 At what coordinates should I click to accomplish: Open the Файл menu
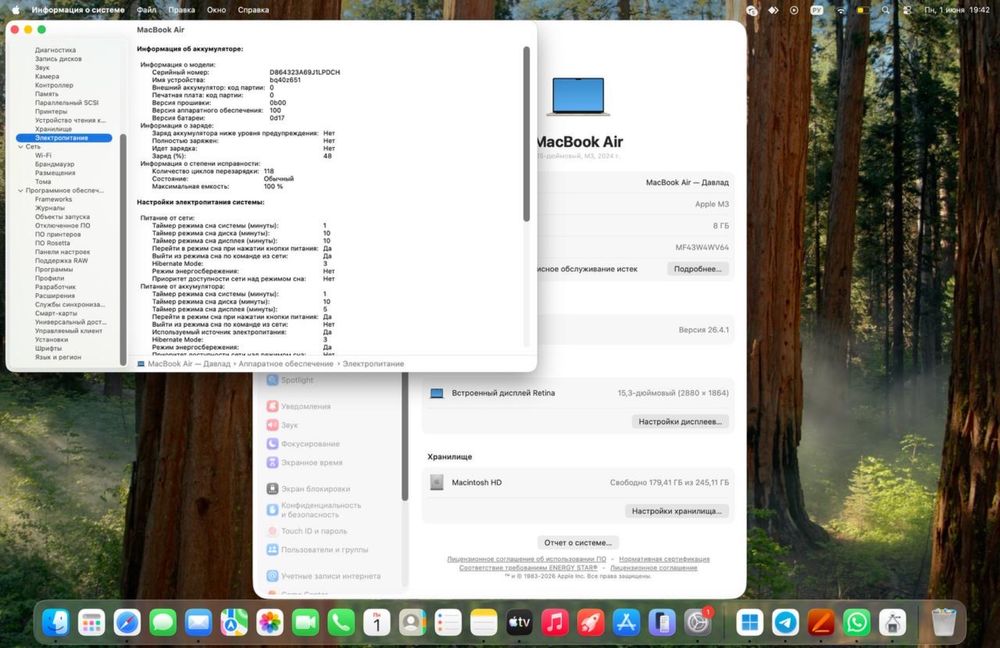pyautogui.click(x=146, y=10)
